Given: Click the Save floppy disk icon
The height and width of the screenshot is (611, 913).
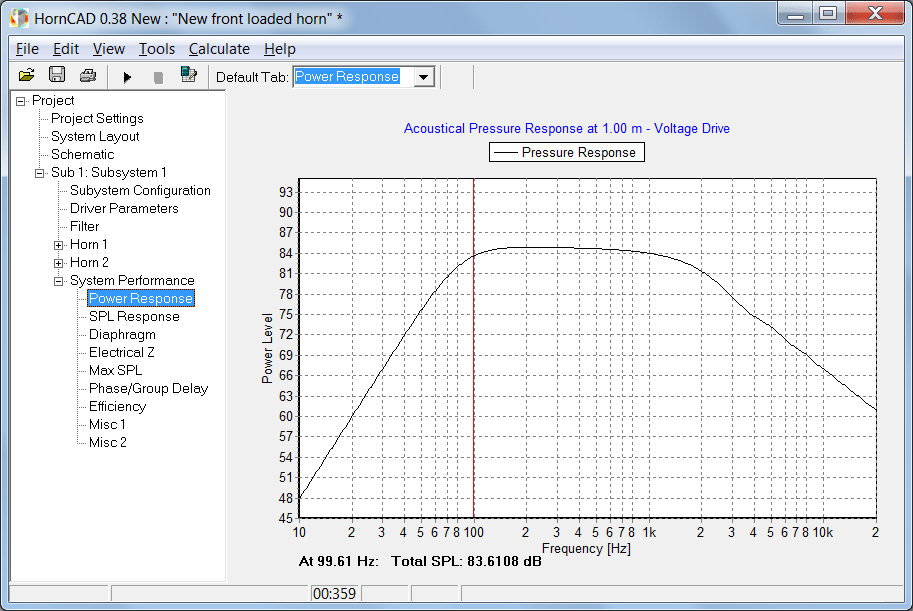Looking at the screenshot, I should (57, 75).
